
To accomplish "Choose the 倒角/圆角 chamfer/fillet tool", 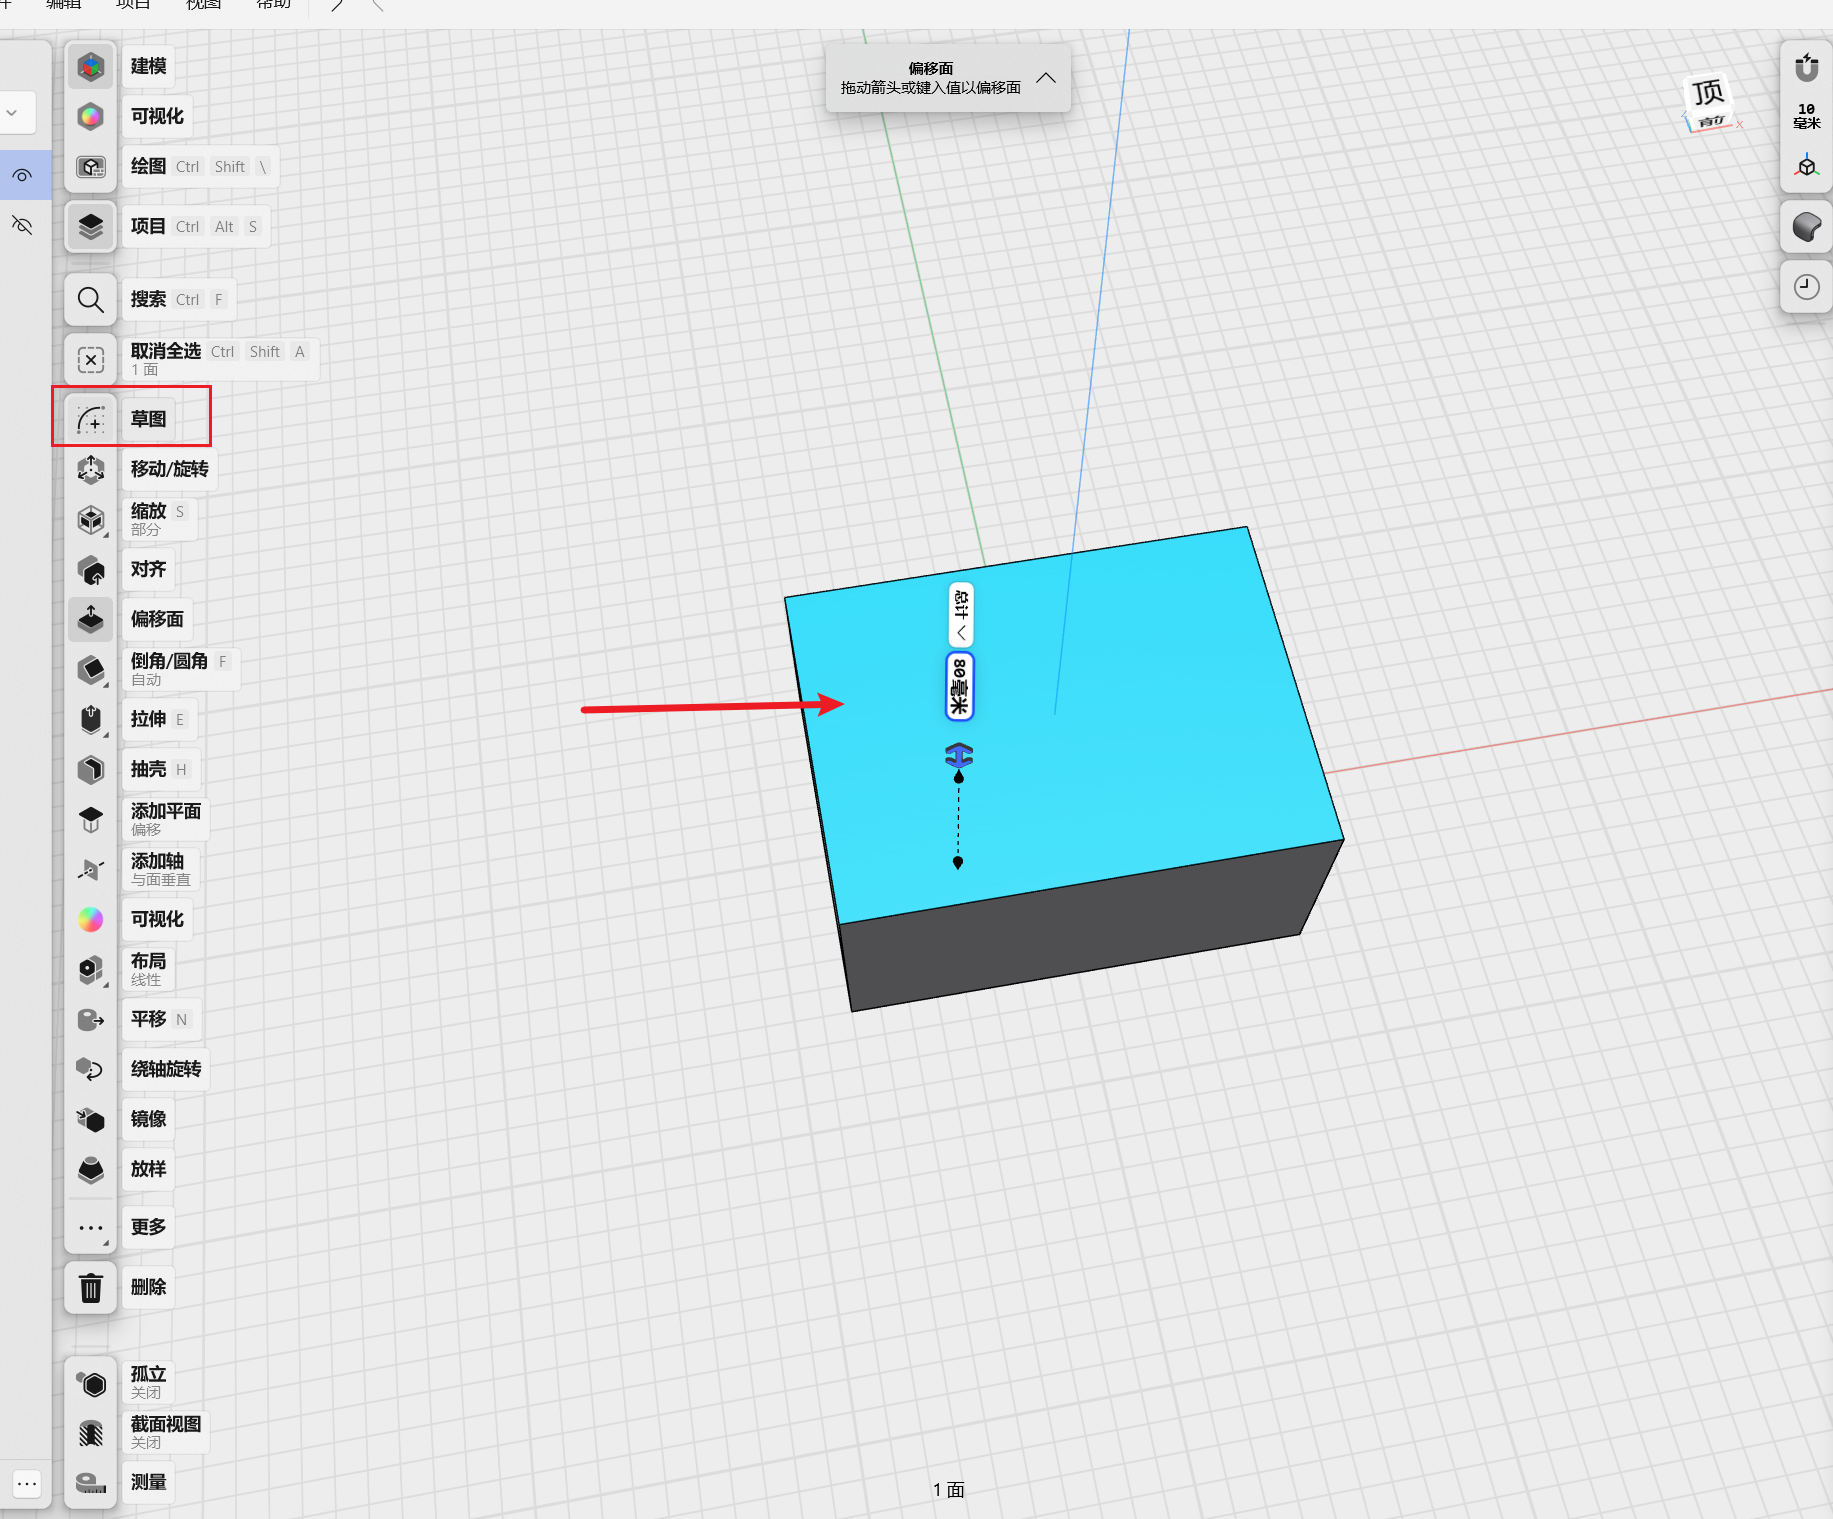I will pyautogui.click(x=91, y=669).
